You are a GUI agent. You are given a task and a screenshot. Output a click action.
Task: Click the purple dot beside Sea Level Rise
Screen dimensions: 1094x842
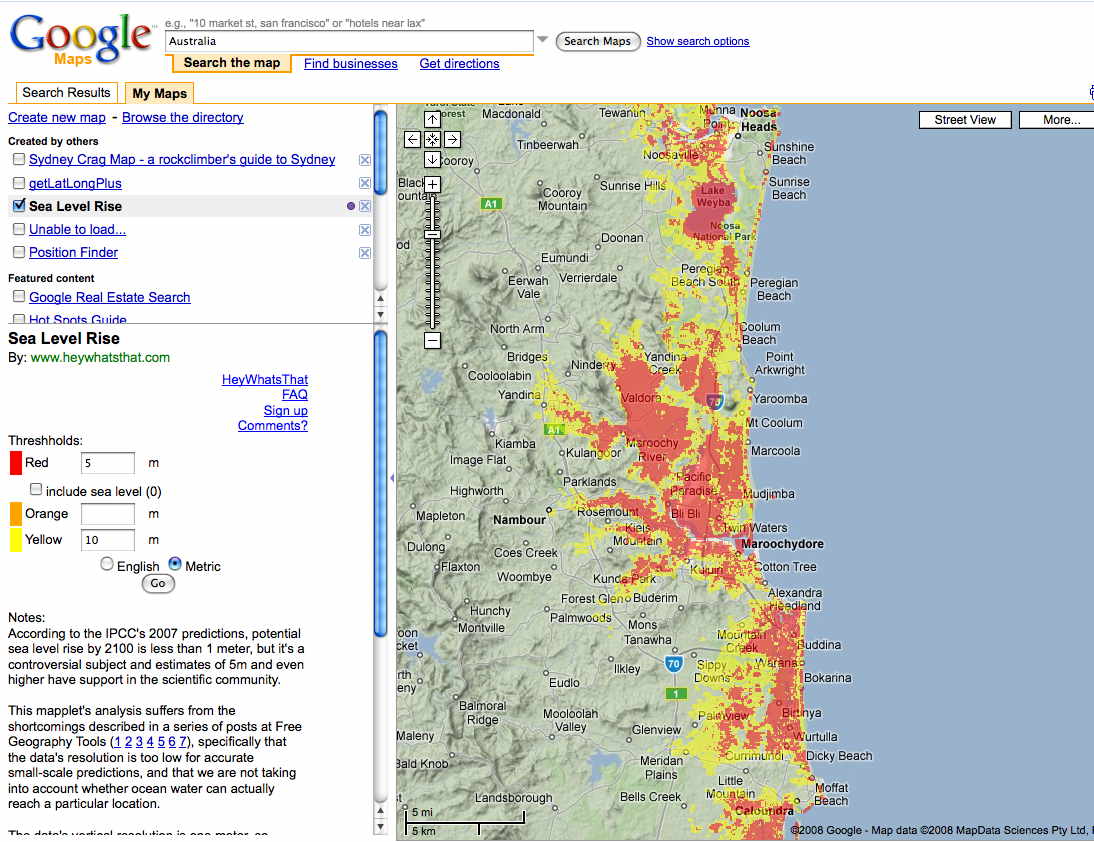point(350,206)
